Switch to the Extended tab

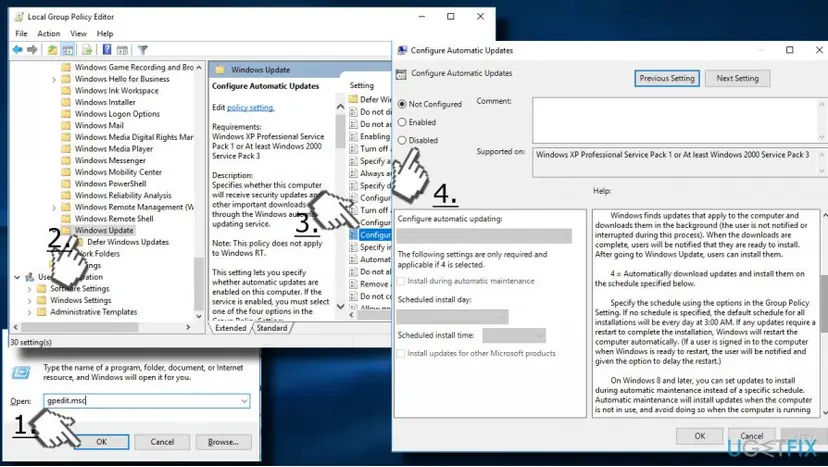pyautogui.click(x=231, y=328)
